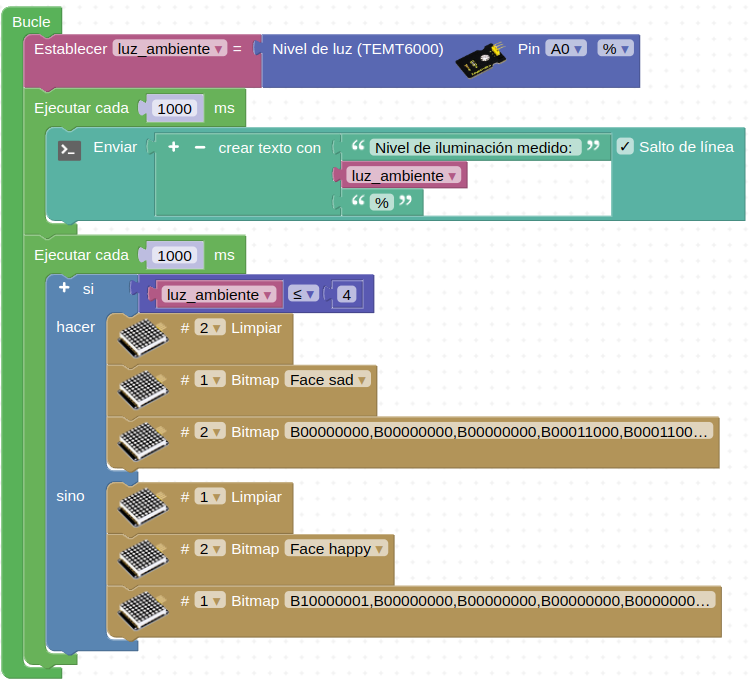Toggle the Salto de línea checkbox
The height and width of the screenshot is (681, 751).
(625, 147)
